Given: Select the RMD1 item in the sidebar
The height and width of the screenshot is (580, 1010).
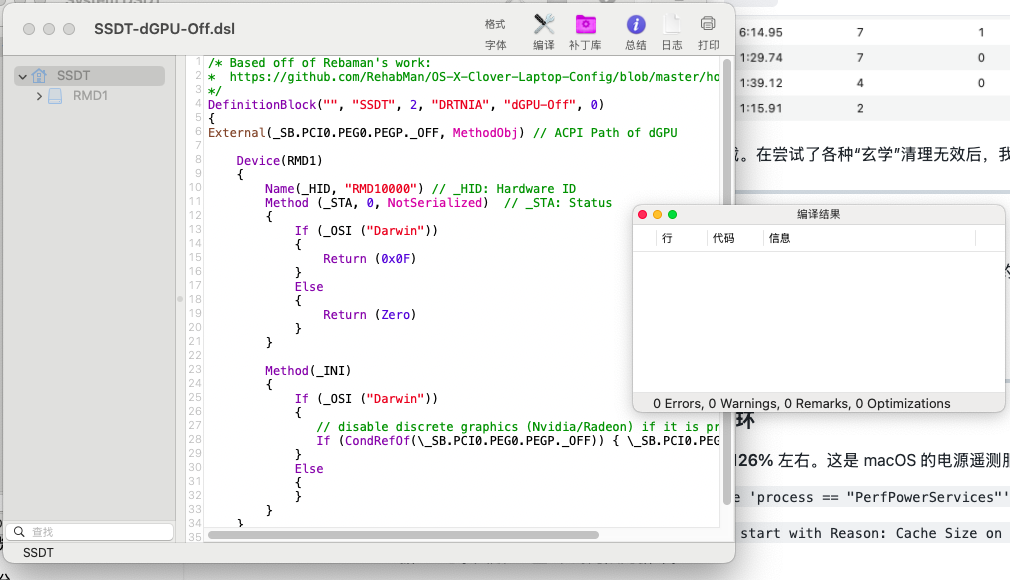Looking at the screenshot, I should click(x=90, y=96).
